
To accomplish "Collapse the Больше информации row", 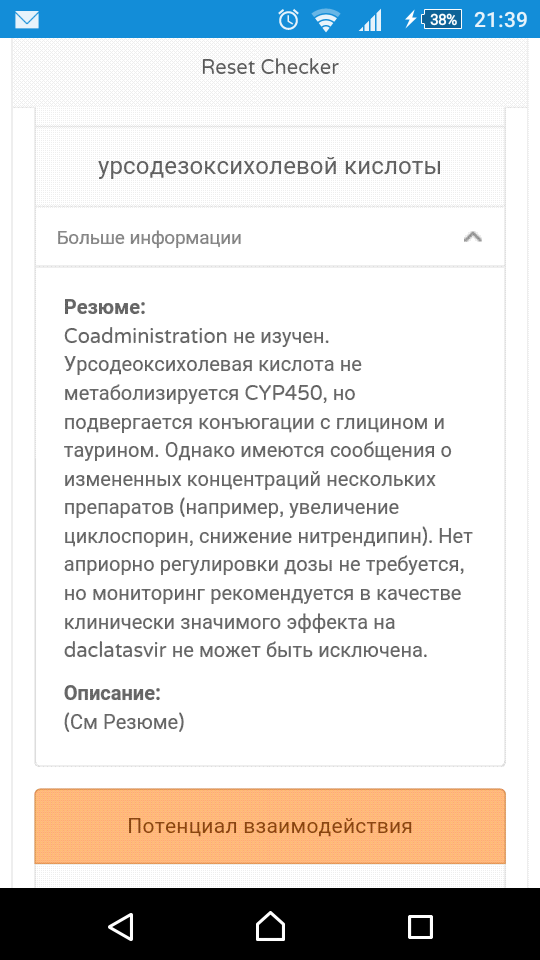I will pyautogui.click(x=270, y=237).
